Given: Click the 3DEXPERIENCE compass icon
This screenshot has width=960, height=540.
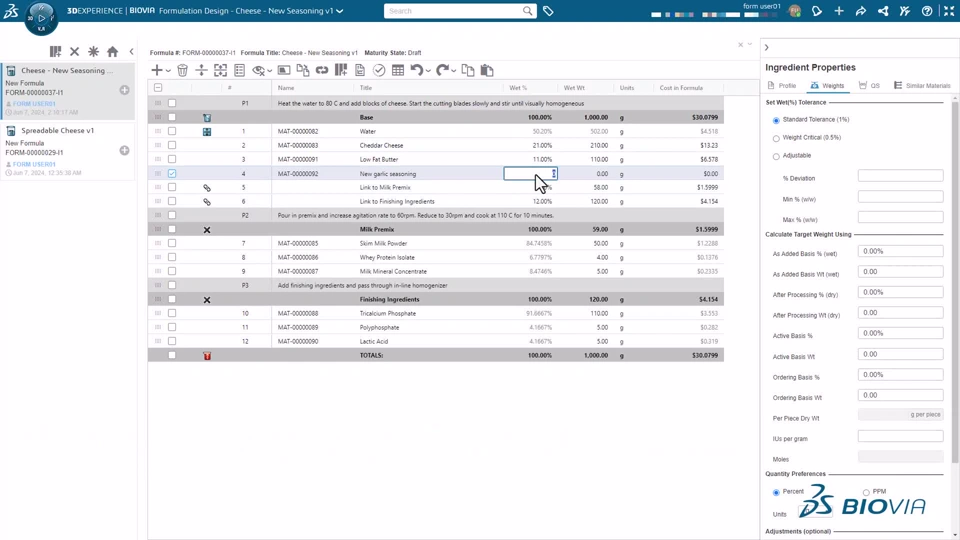Looking at the screenshot, I should click(x=42, y=18).
